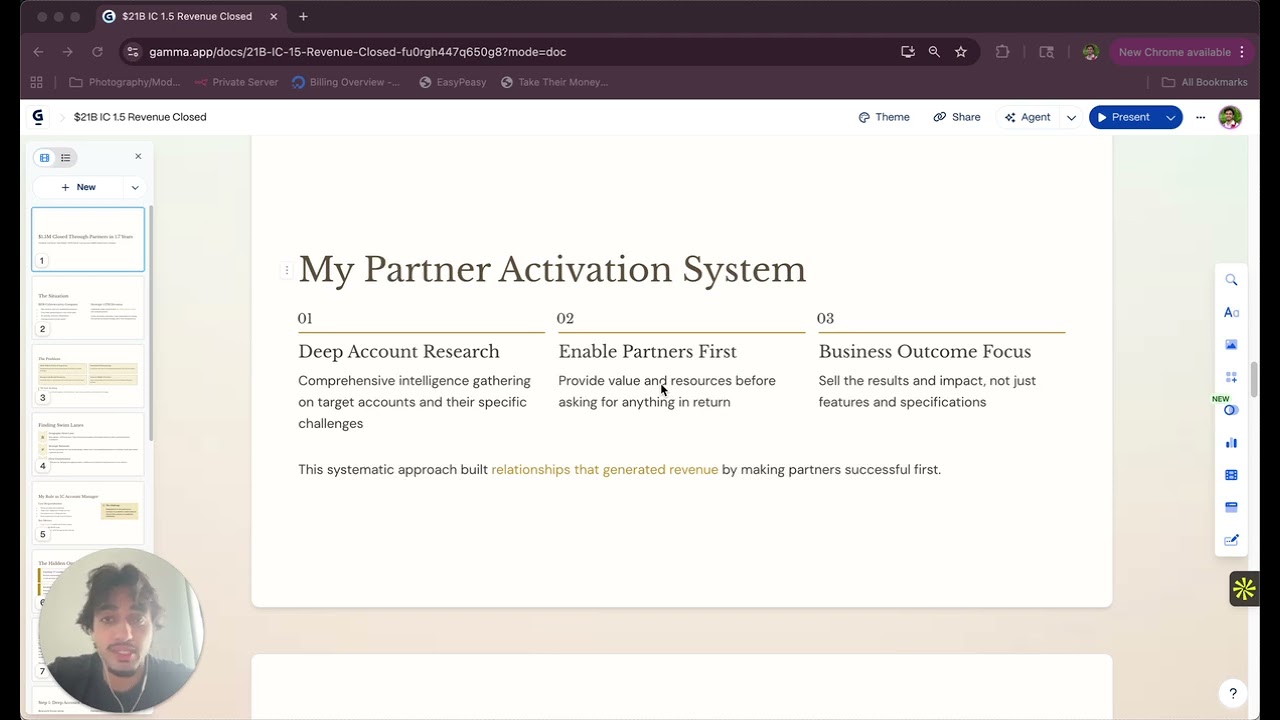Click the document title in the breadcrumb

pyautogui.click(x=140, y=117)
